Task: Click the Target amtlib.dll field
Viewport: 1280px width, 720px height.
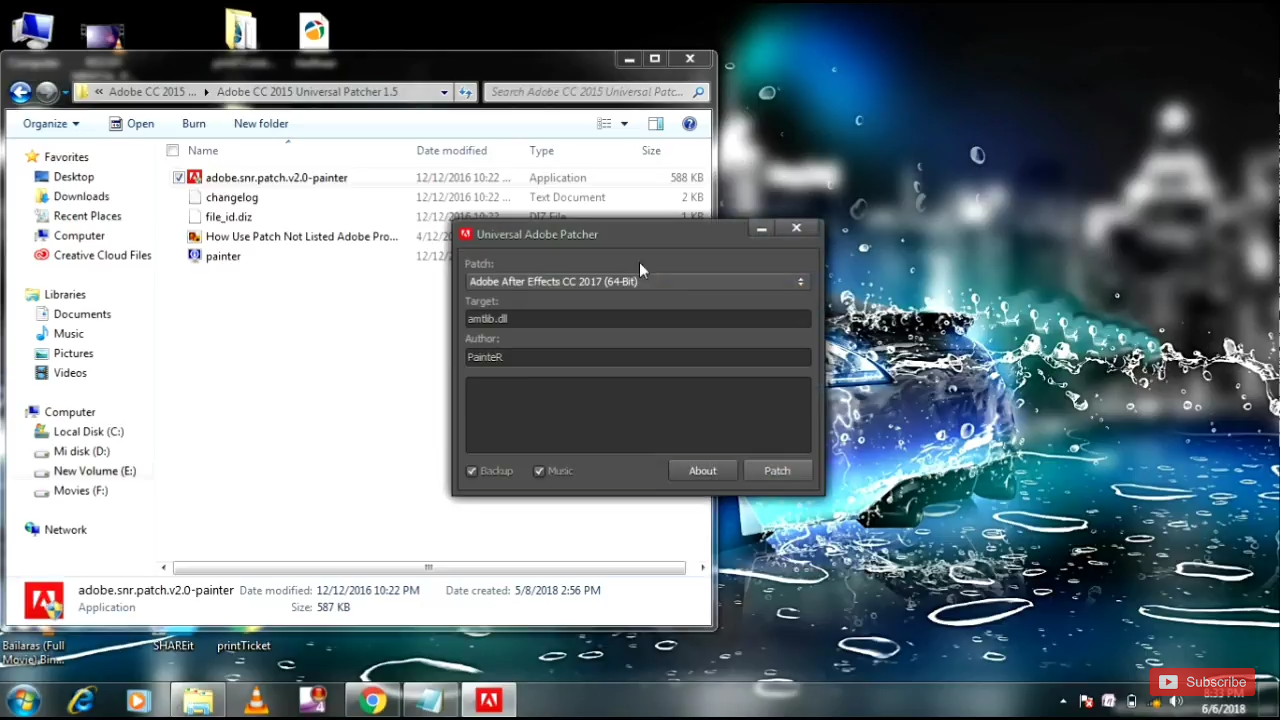Action: click(638, 319)
